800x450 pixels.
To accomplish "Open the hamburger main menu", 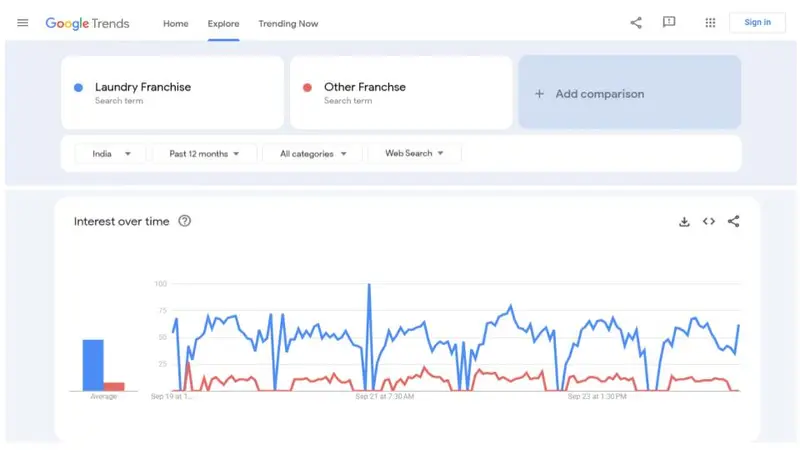I will coord(23,23).
